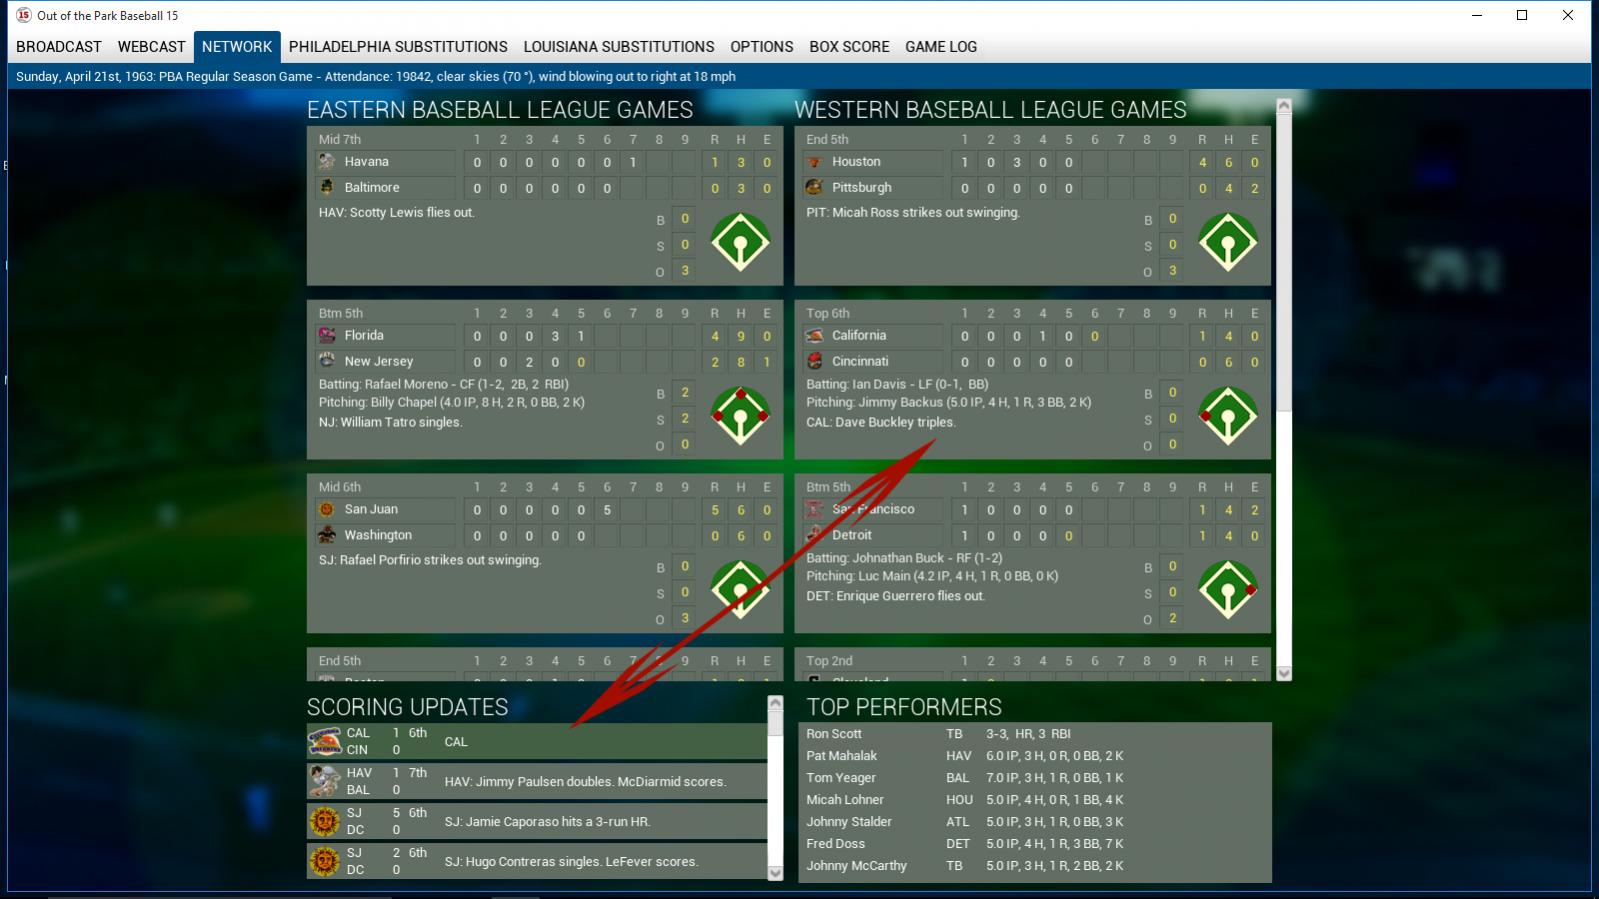
Task: Click the Florida team logo icon
Action: coord(327,335)
